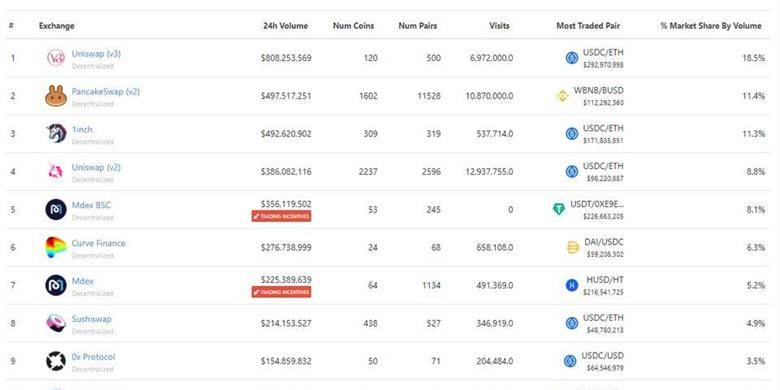Click the $386,082,116 volume value
Image resolution: width=780 pixels, height=390 pixels.
286,172
